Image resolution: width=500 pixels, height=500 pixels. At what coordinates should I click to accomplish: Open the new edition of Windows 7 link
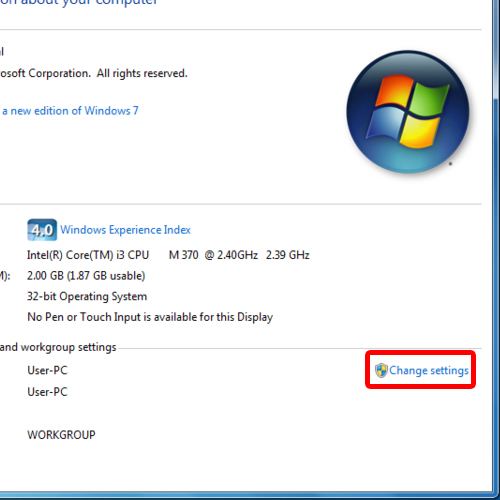pos(70,111)
